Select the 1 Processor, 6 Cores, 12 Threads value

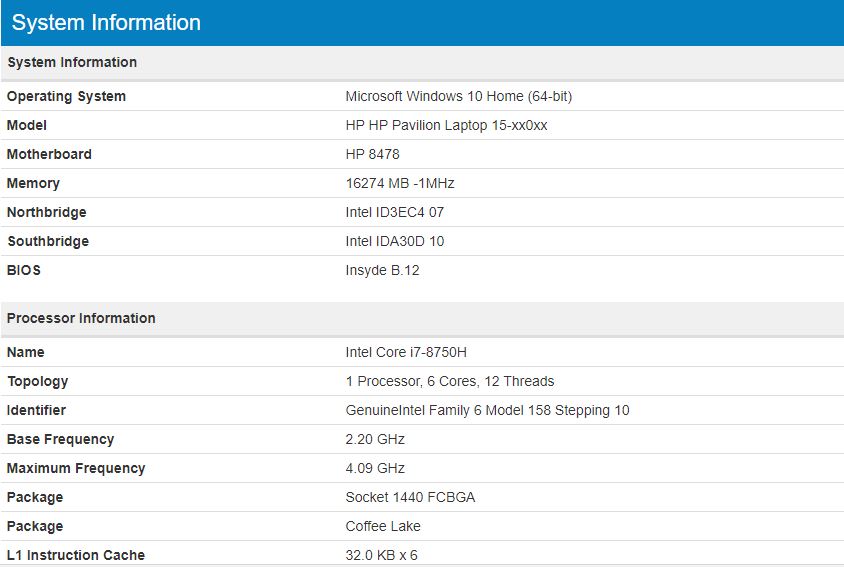pyautogui.click(x=449, y=382)
